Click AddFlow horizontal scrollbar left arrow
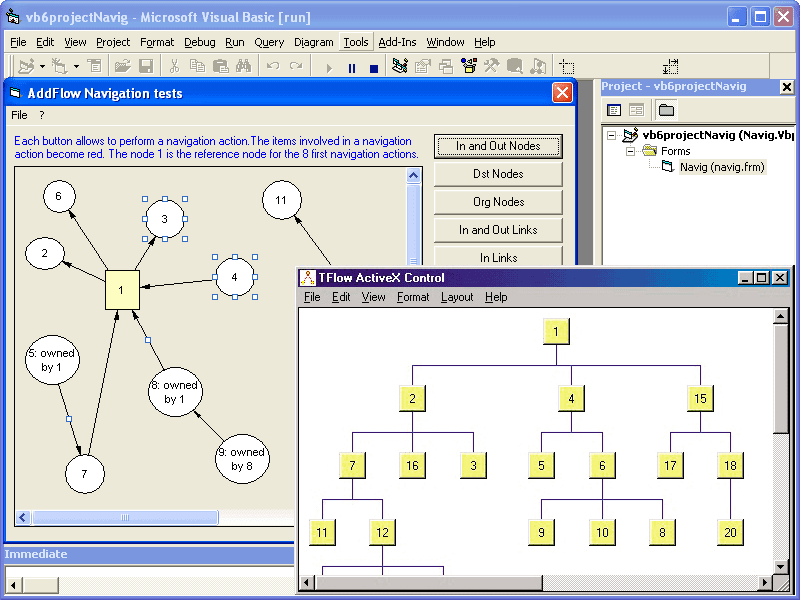Screen dimensions: 800x600 pos(22,517)
